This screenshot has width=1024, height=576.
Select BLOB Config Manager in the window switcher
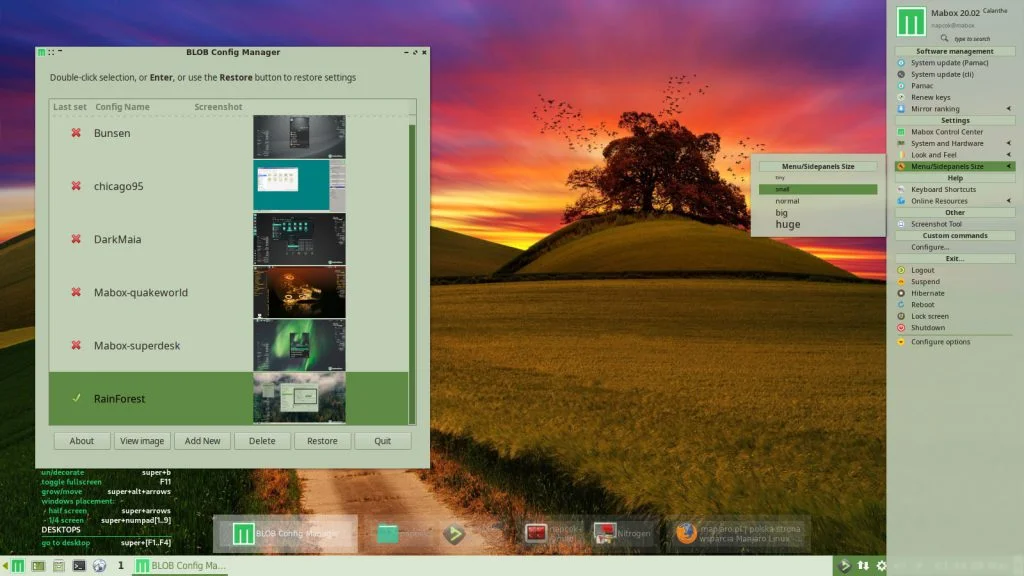(x=285, y=534)
